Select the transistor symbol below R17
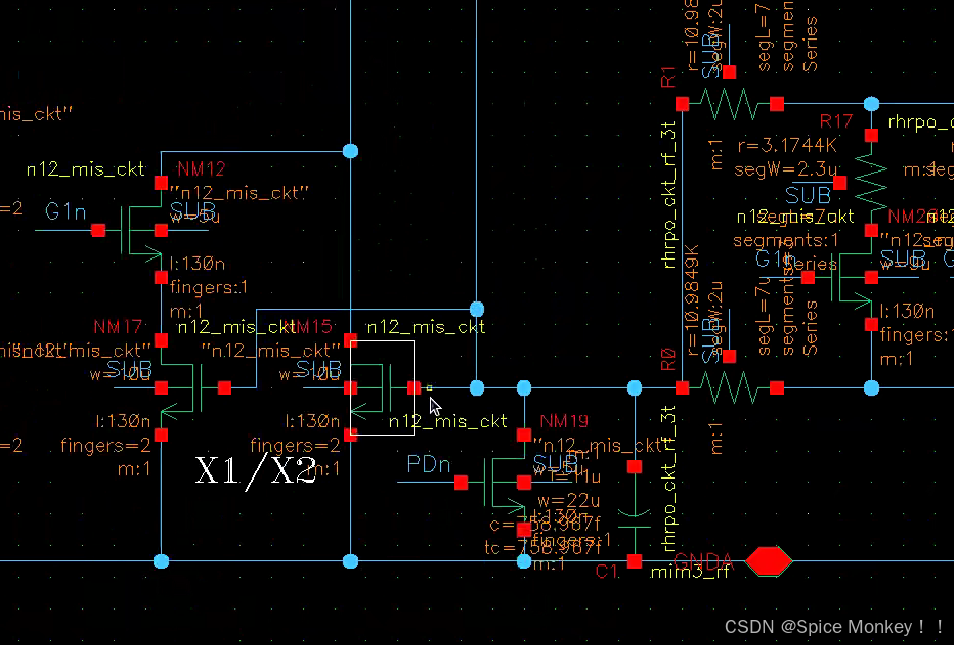954x645 pixels. 852,277
